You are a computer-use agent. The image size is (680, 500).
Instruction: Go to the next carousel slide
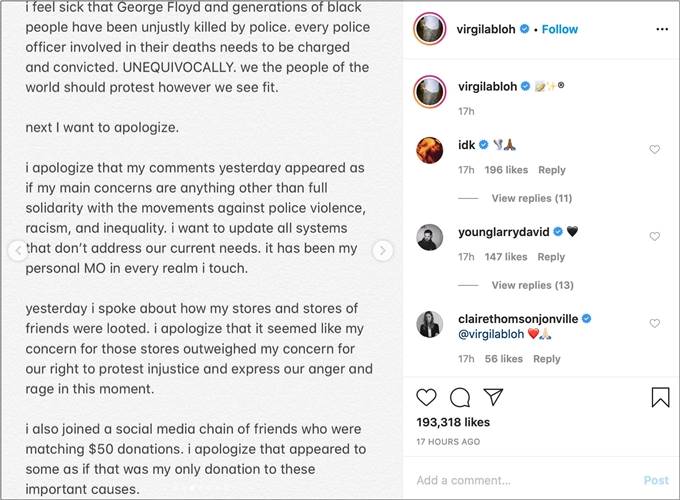(382, 251)
